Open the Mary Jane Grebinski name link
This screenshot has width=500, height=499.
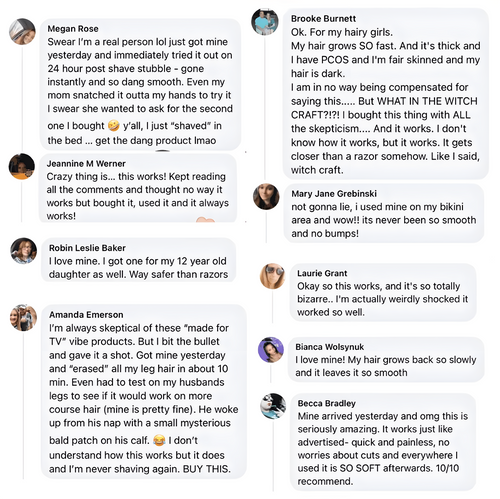334,194
